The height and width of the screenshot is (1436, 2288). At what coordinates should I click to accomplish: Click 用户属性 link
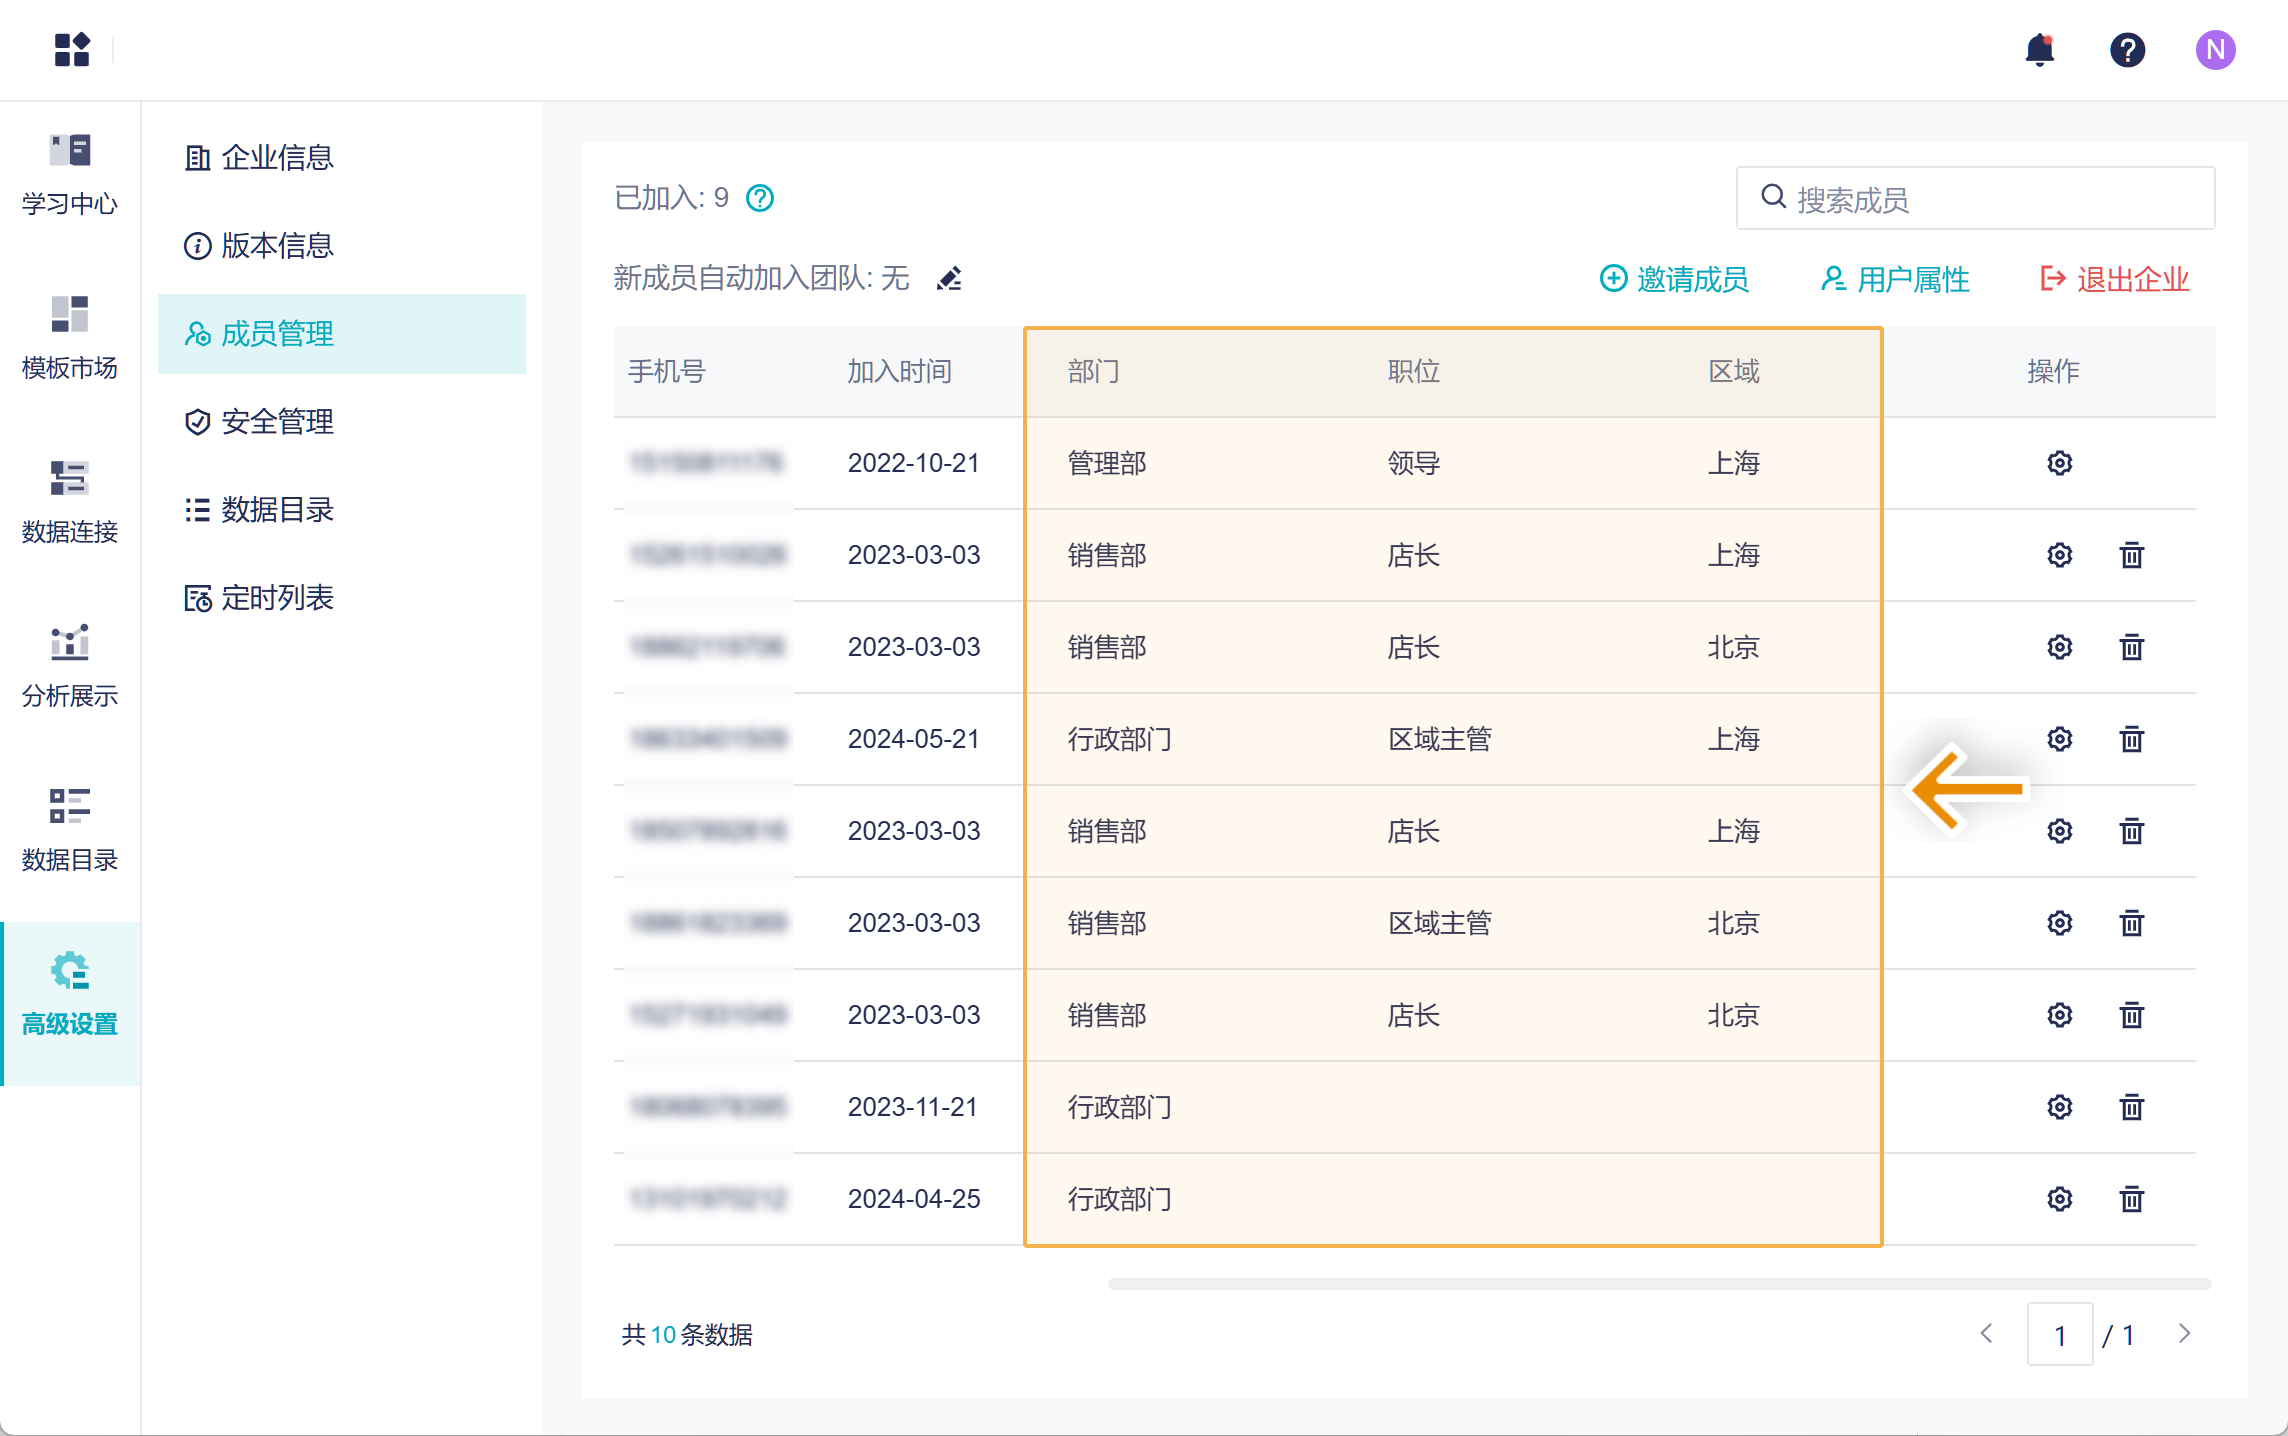click(x=1895, y=279)
